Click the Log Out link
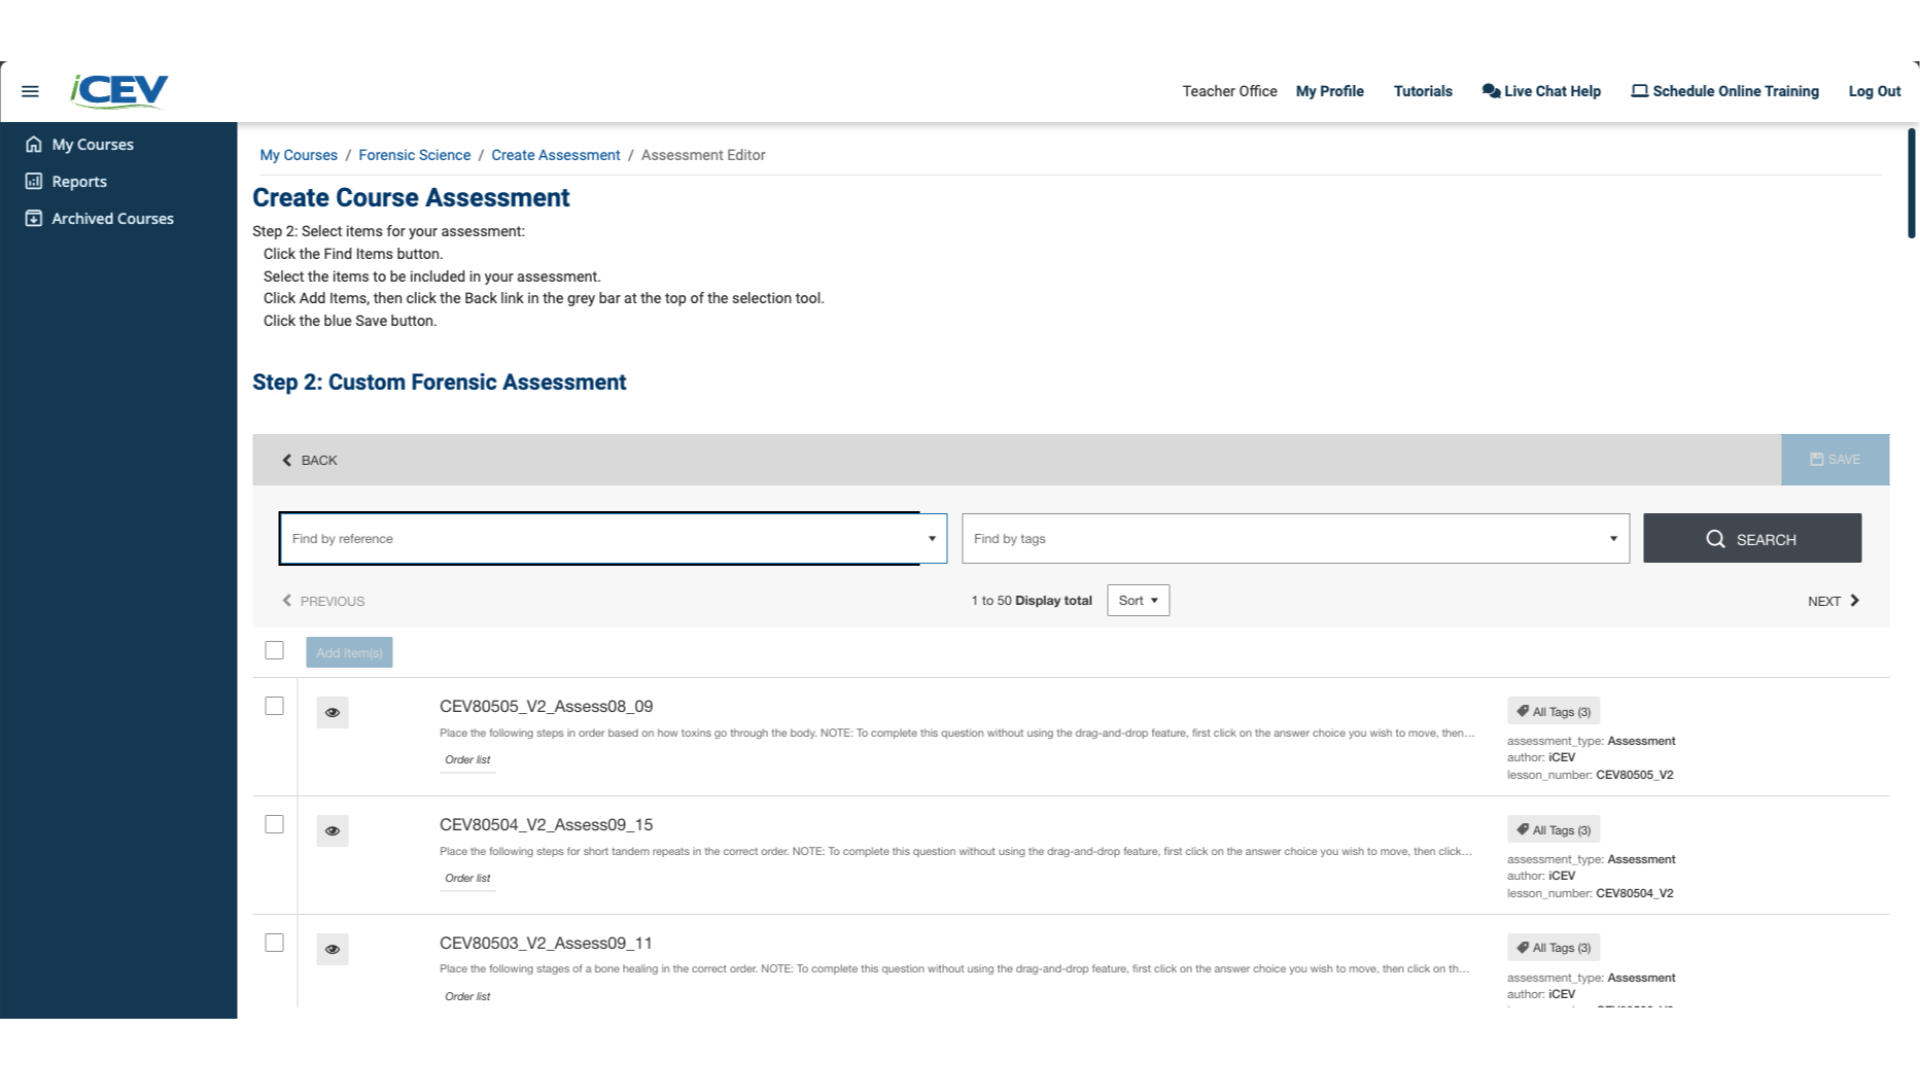Image resolution: width=1920 pixels, height=1080 pixels. click(1874, 91)
